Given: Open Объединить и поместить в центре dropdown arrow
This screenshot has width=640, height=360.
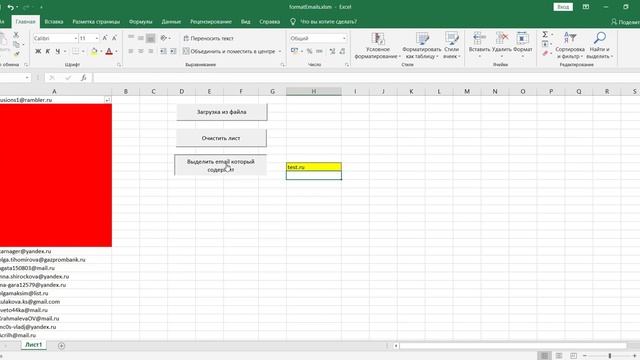Looking at the screenshot, I should coord(280,51).
